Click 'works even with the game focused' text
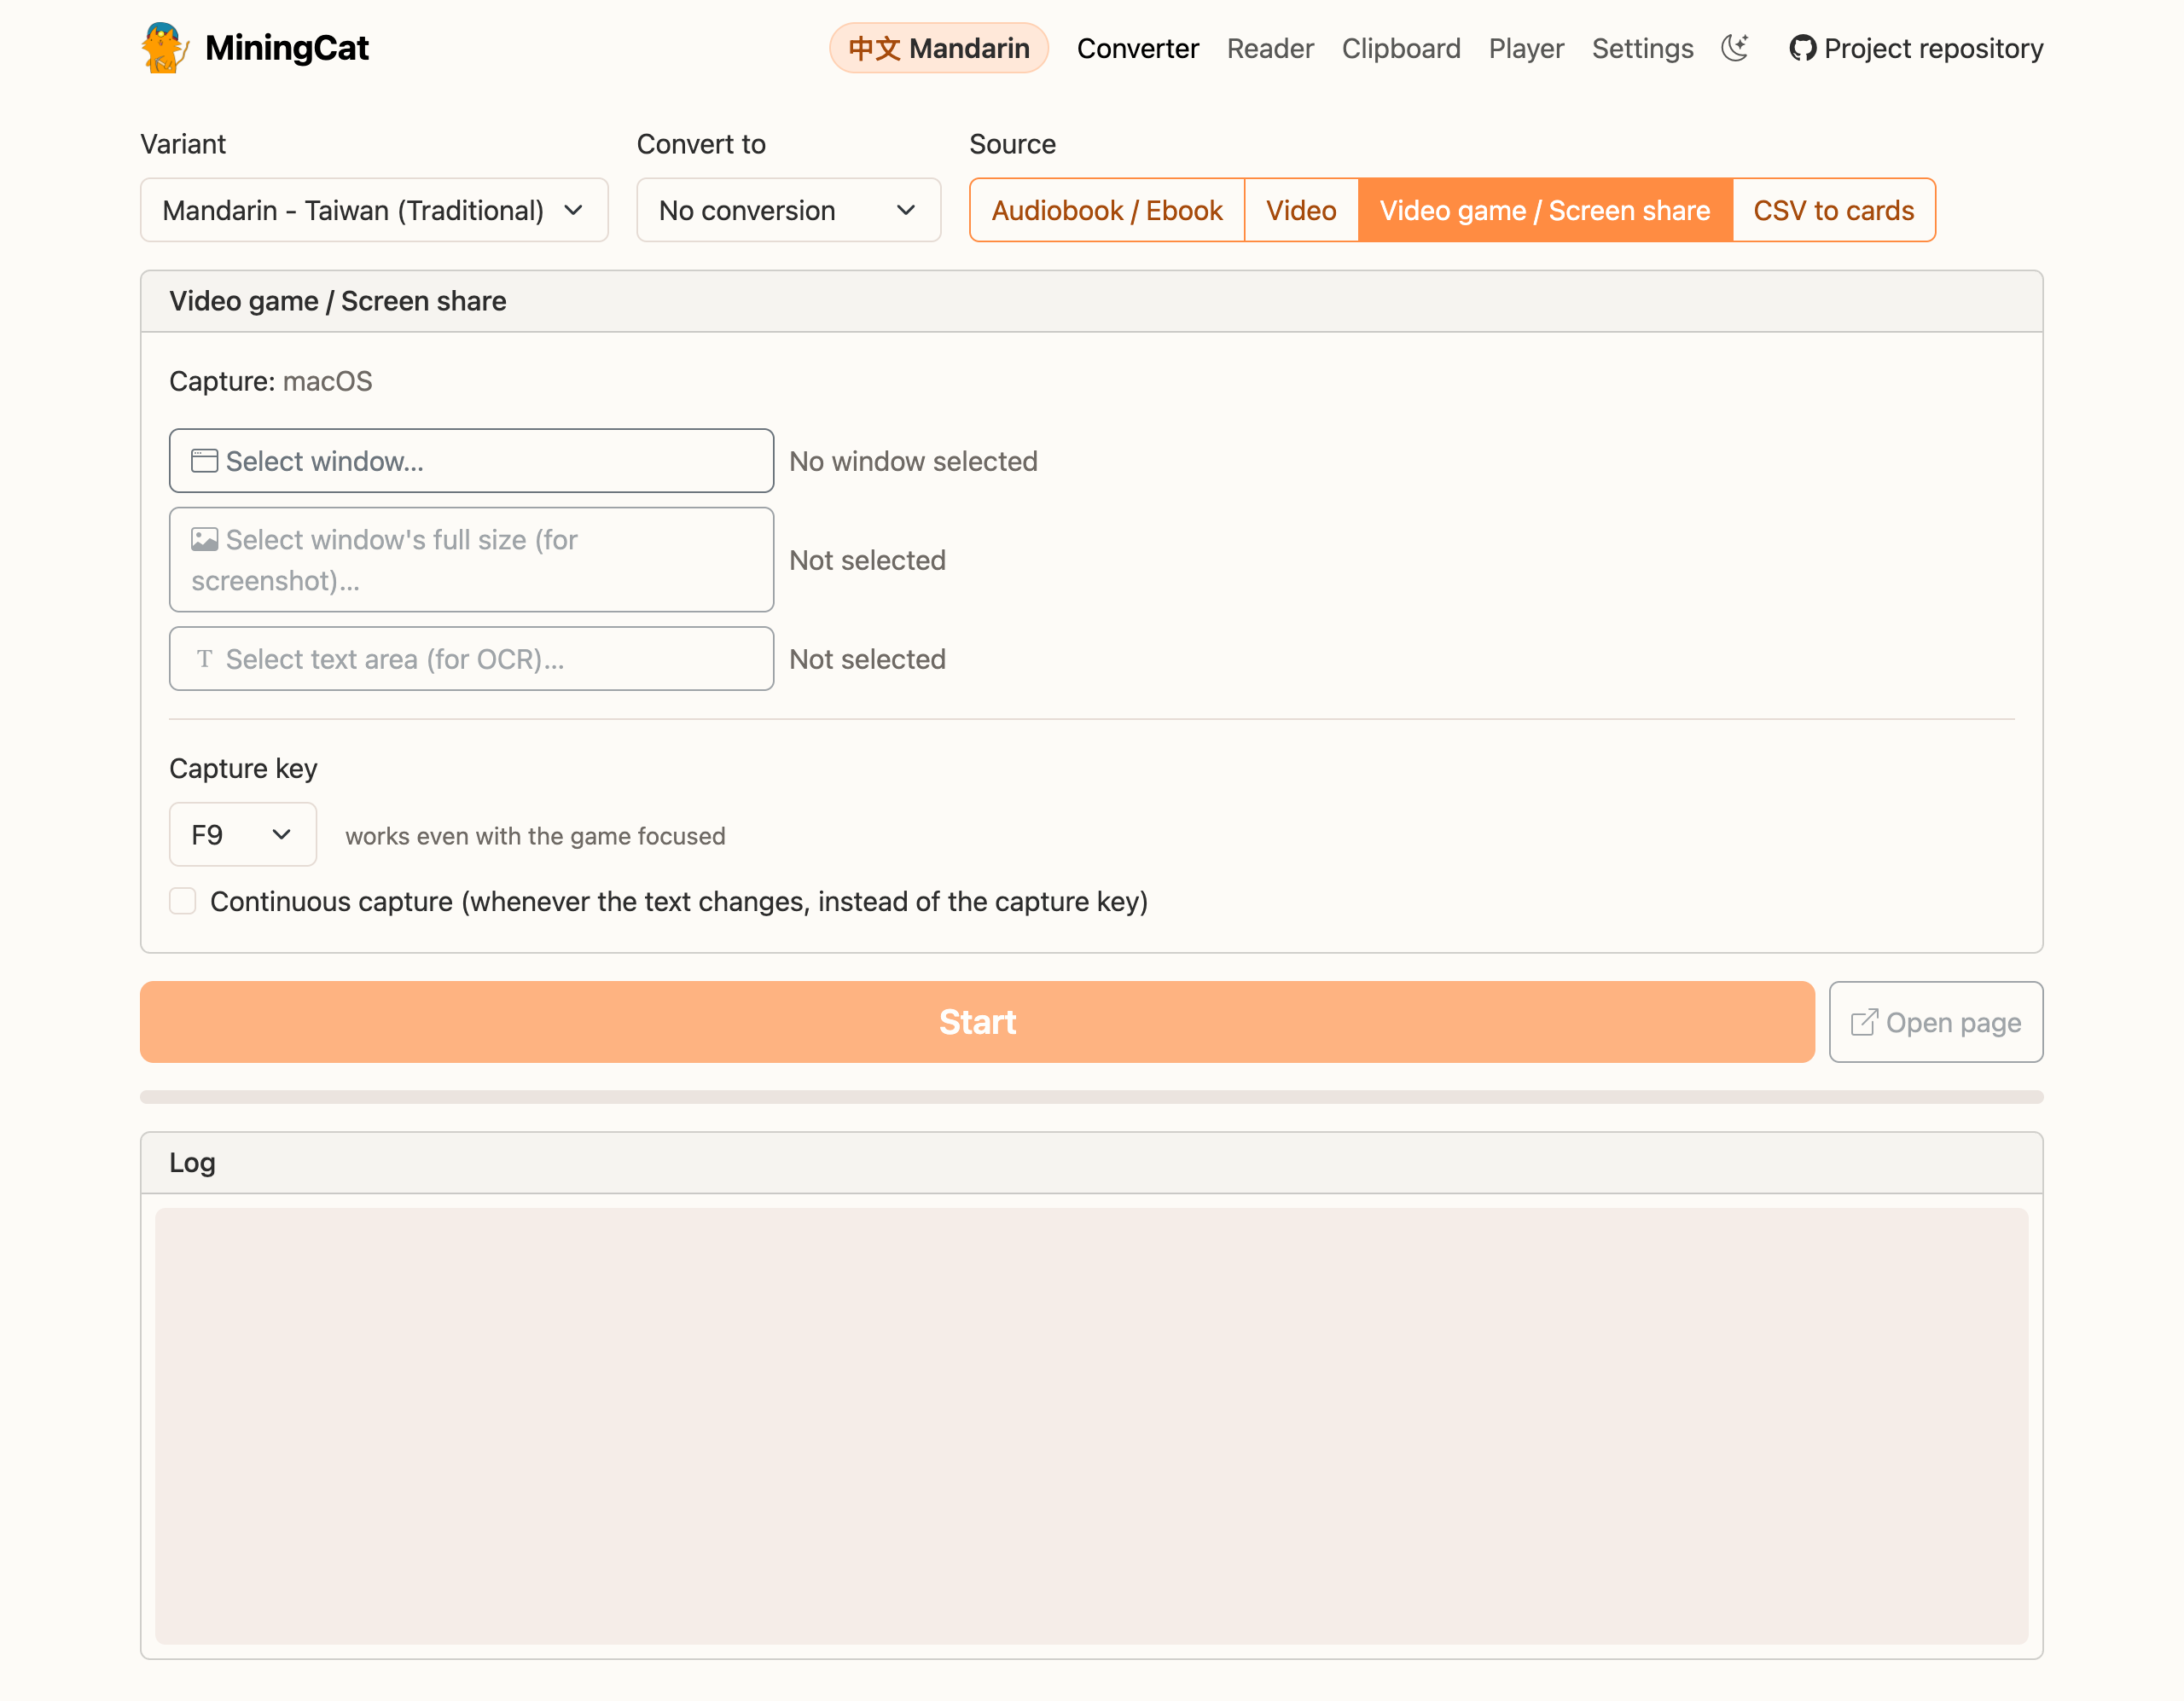 coord(535,836)
